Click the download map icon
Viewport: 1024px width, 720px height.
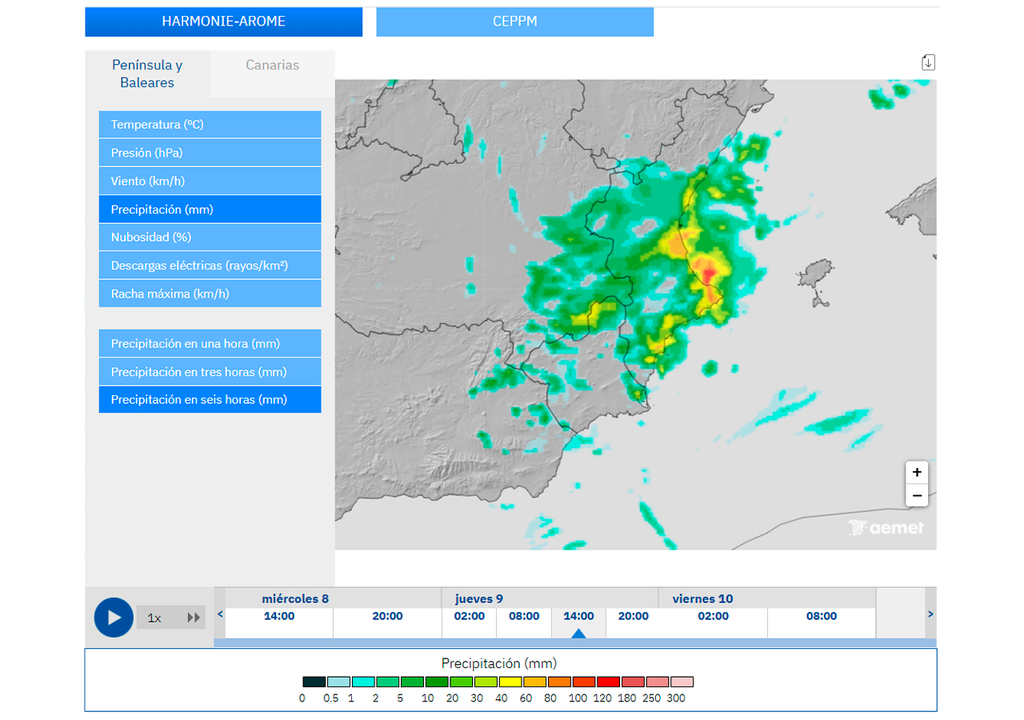pyautogui.click(x=928, y=62)
